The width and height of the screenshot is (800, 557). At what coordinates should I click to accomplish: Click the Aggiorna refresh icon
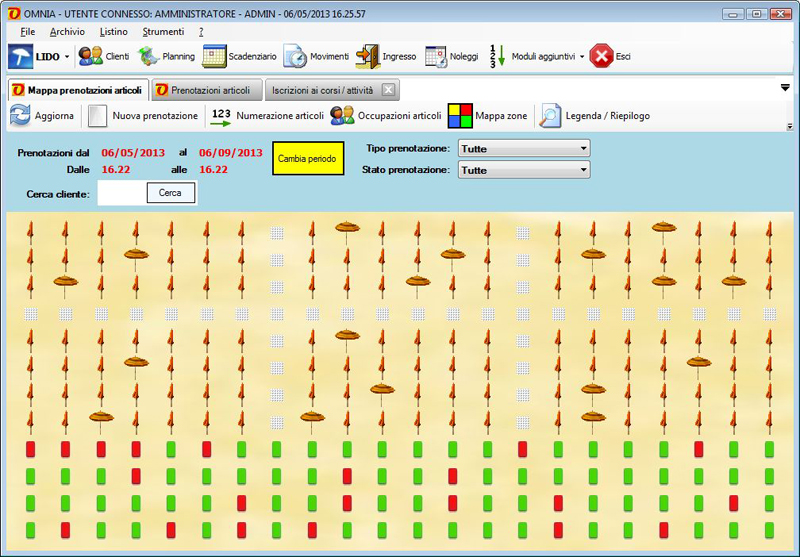20,116
